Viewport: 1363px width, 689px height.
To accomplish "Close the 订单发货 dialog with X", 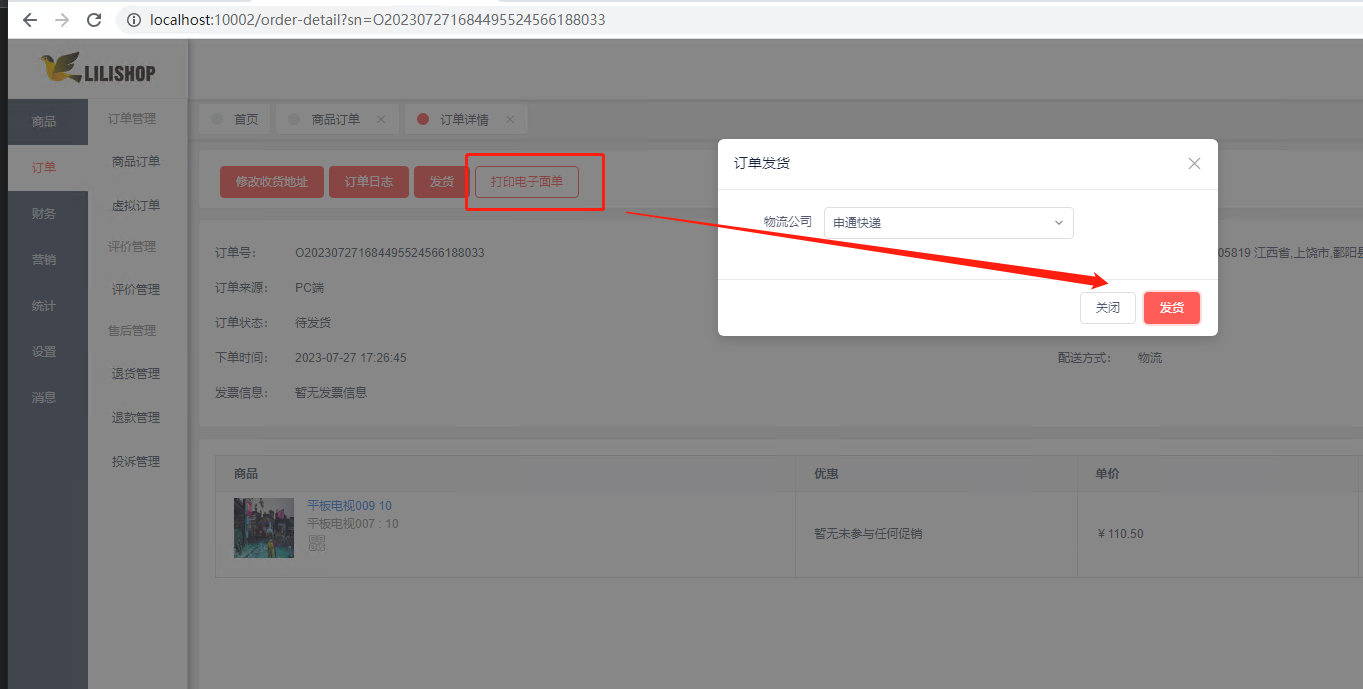I will pyautogui.click(x=1194, y=163).
